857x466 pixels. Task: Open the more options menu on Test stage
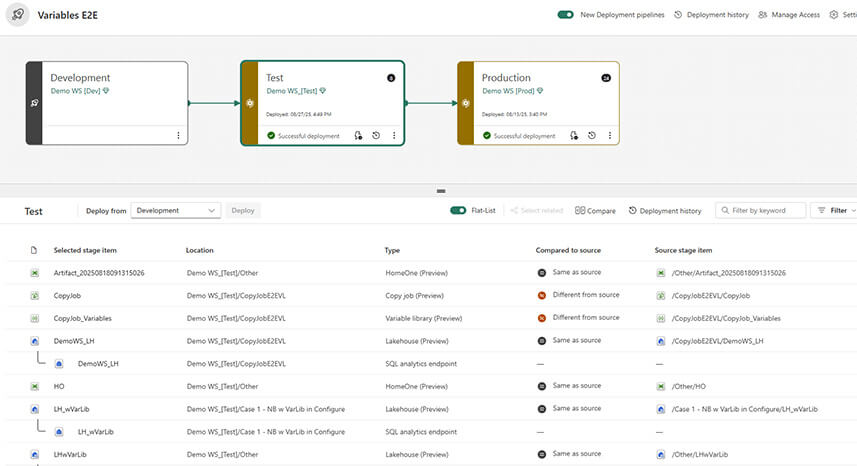(x=394, y=136)
